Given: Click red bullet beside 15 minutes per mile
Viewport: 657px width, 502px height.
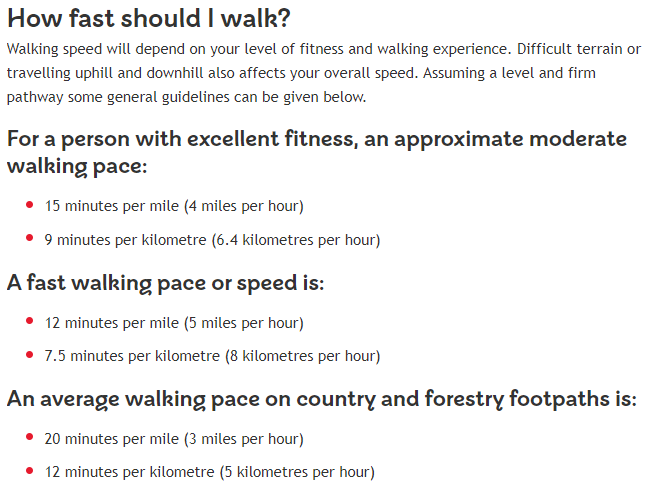Looking at the screenshot, I should 29,204.
